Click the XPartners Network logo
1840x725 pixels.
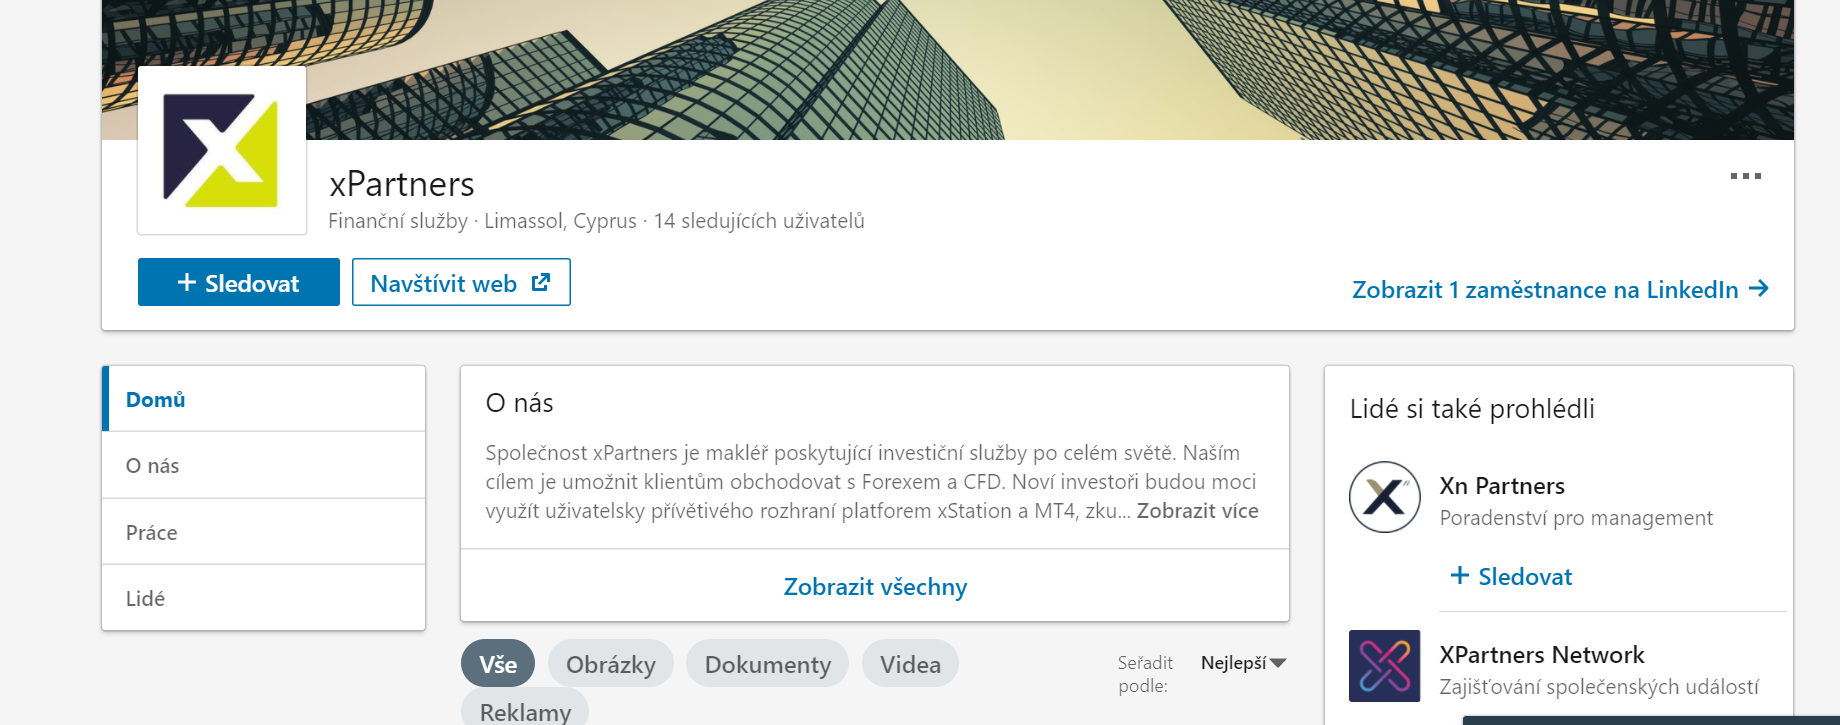(x=1384, y=666)
